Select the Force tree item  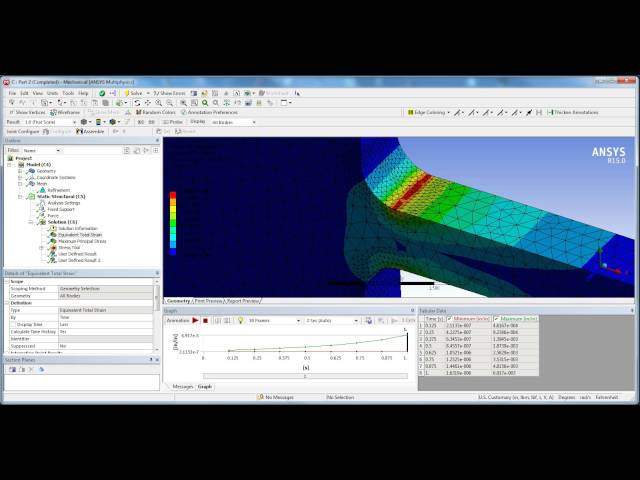[53, 216]
